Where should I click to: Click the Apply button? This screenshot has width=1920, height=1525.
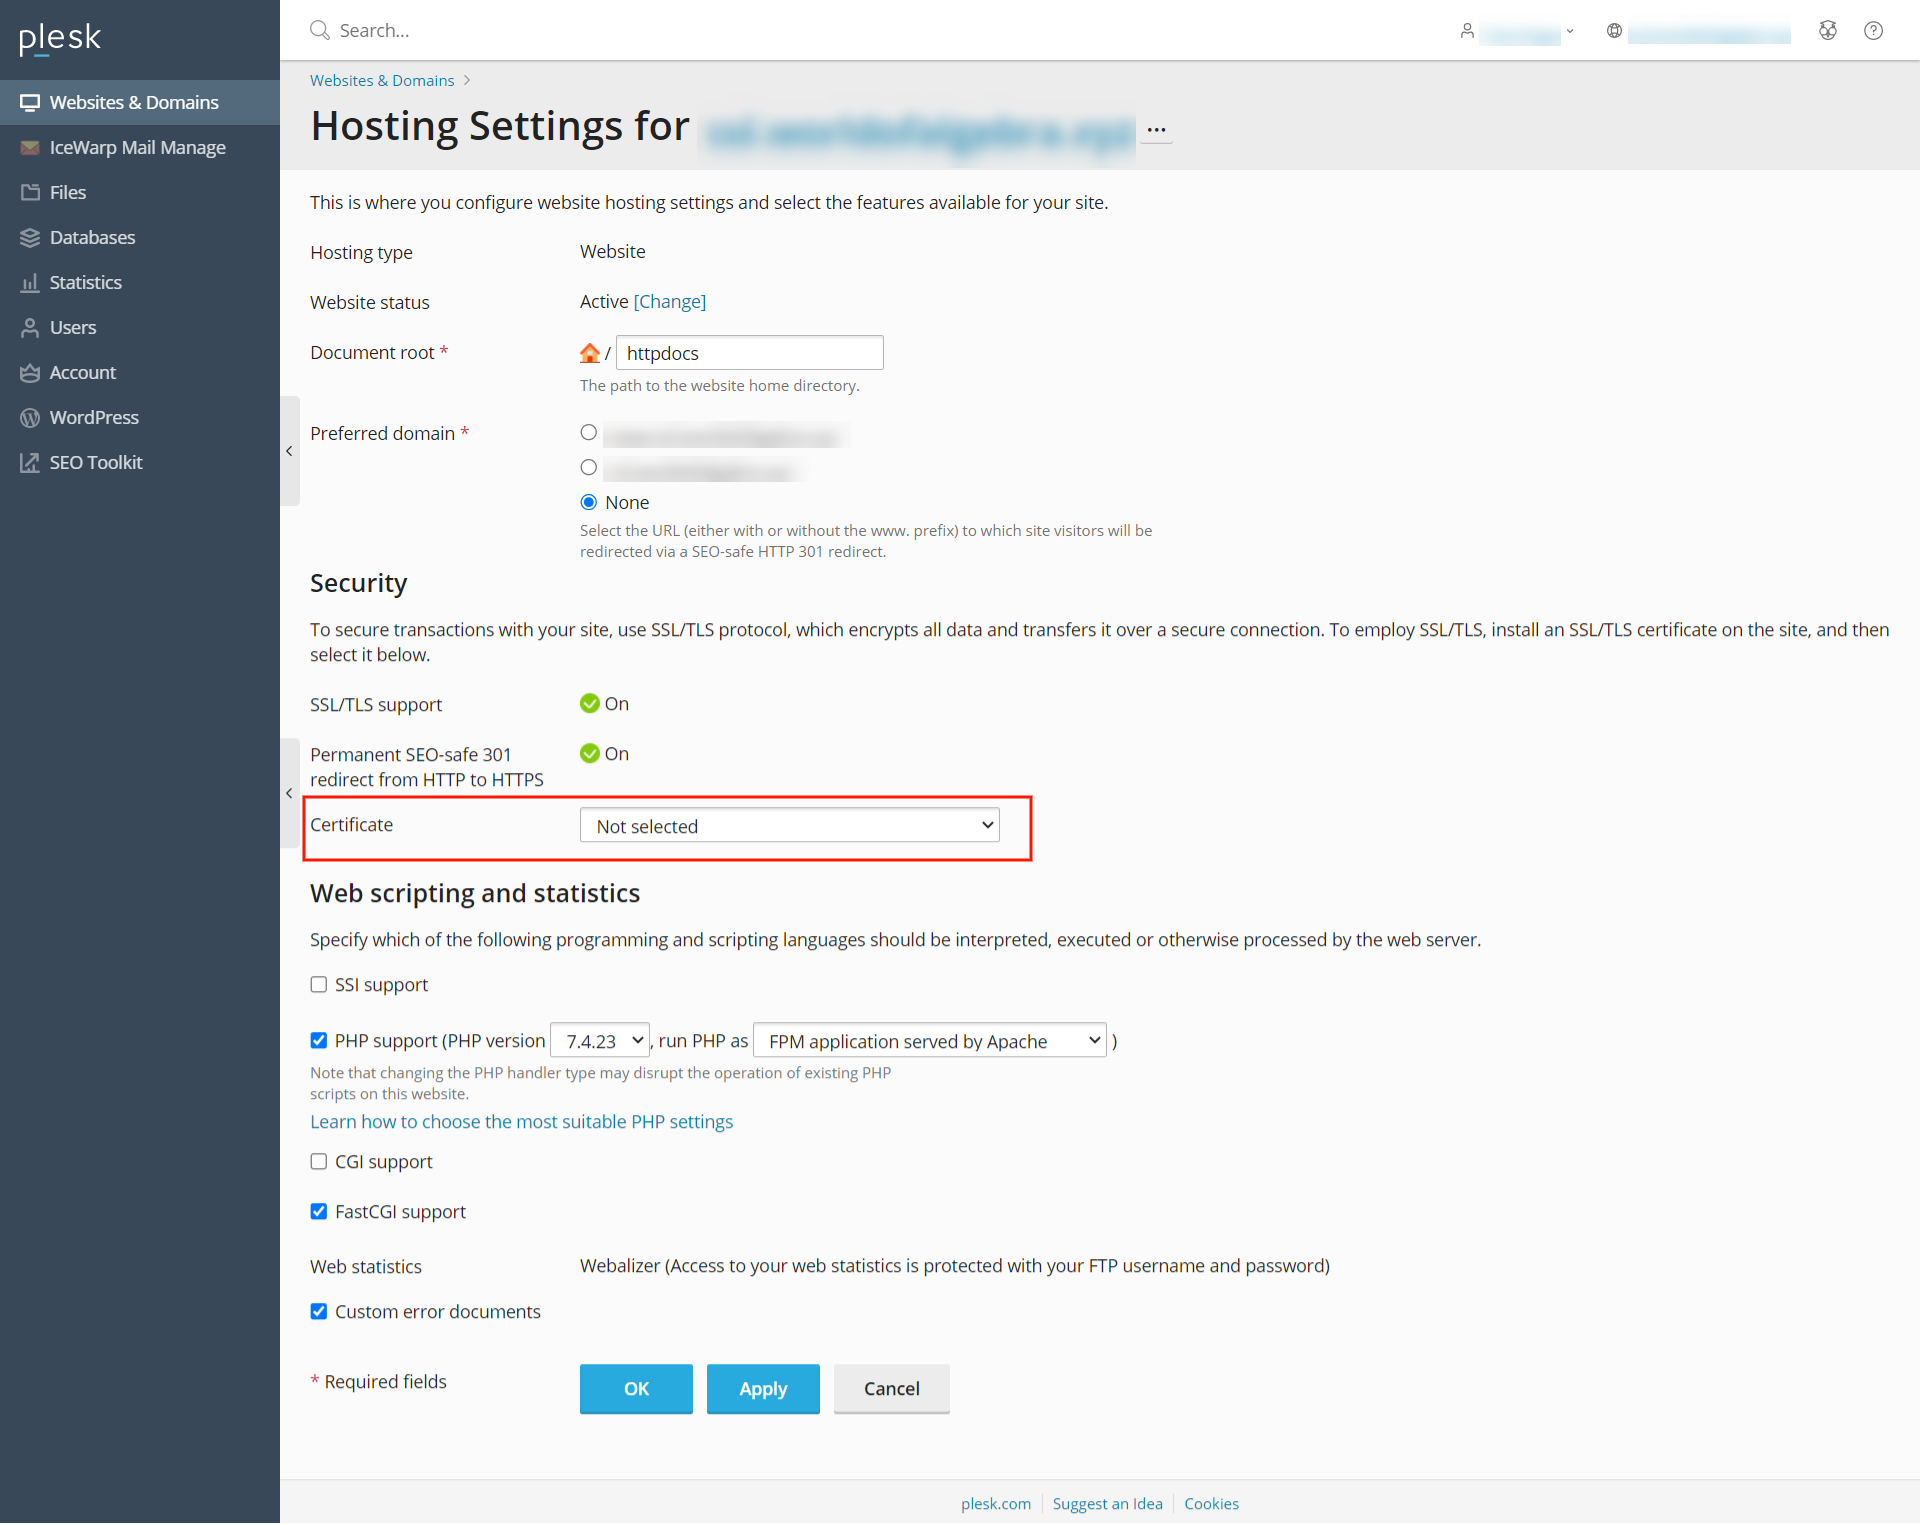763,1389
